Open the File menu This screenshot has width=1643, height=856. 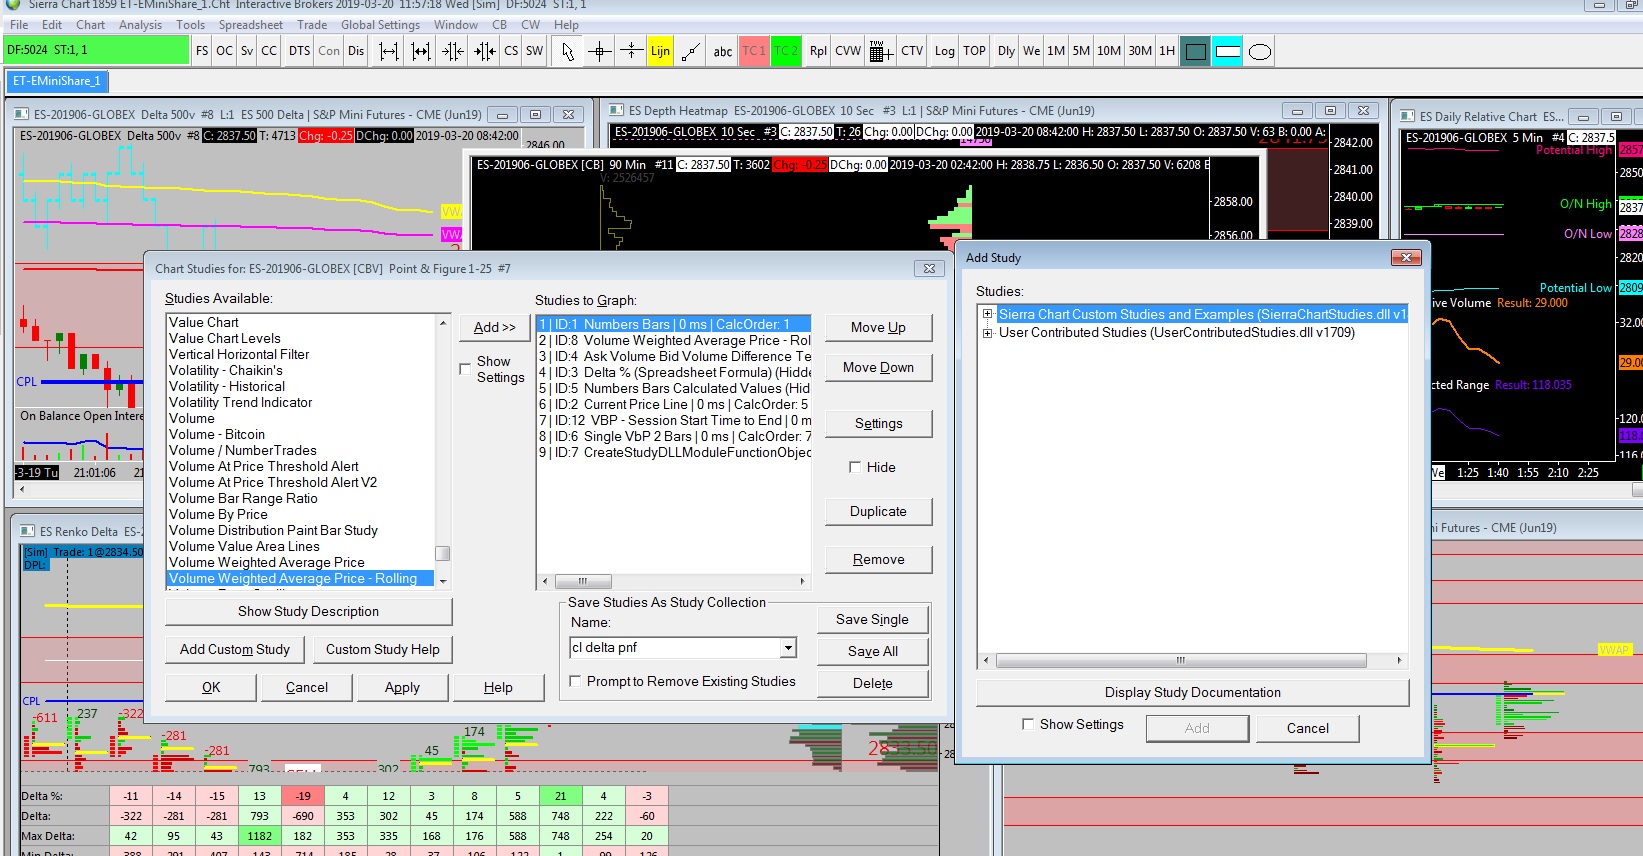(19, 25)
